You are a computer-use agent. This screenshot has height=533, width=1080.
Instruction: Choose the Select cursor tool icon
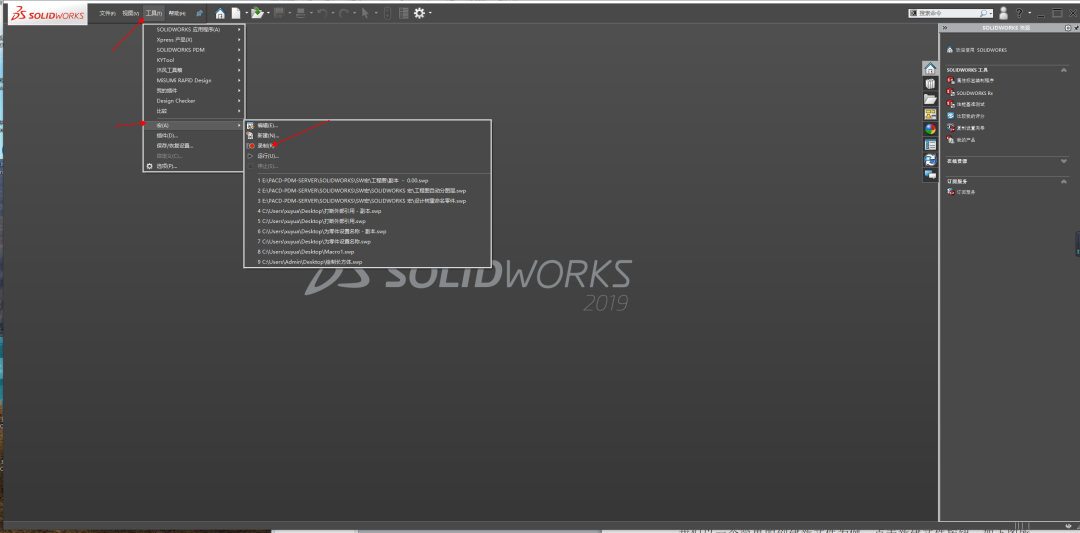click(x=366, y=13)
